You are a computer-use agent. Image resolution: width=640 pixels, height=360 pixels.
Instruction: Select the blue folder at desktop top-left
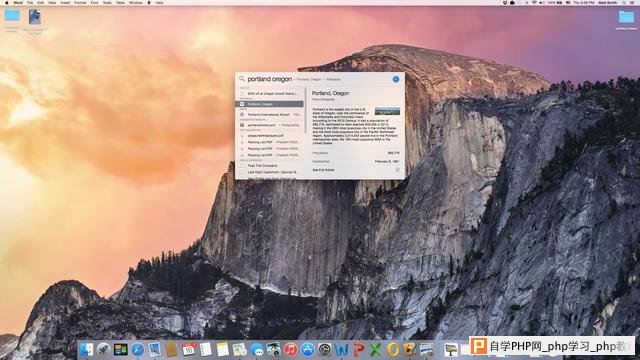coord(12,16)
